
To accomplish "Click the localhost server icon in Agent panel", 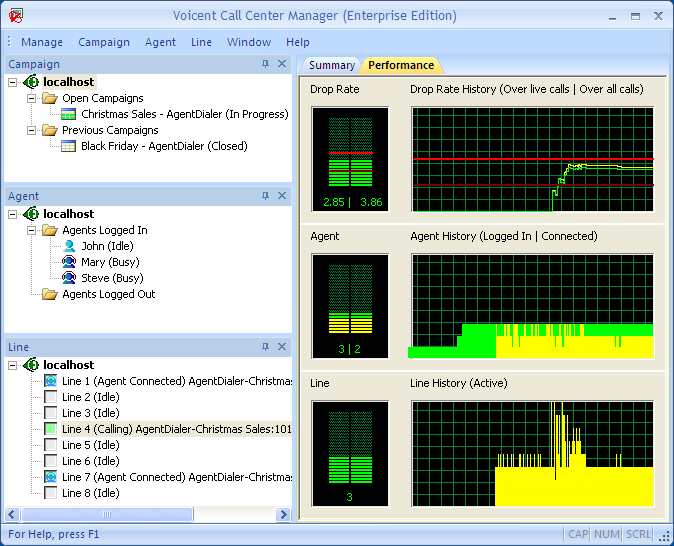I will pyautogui.click(x=31, y=214).
